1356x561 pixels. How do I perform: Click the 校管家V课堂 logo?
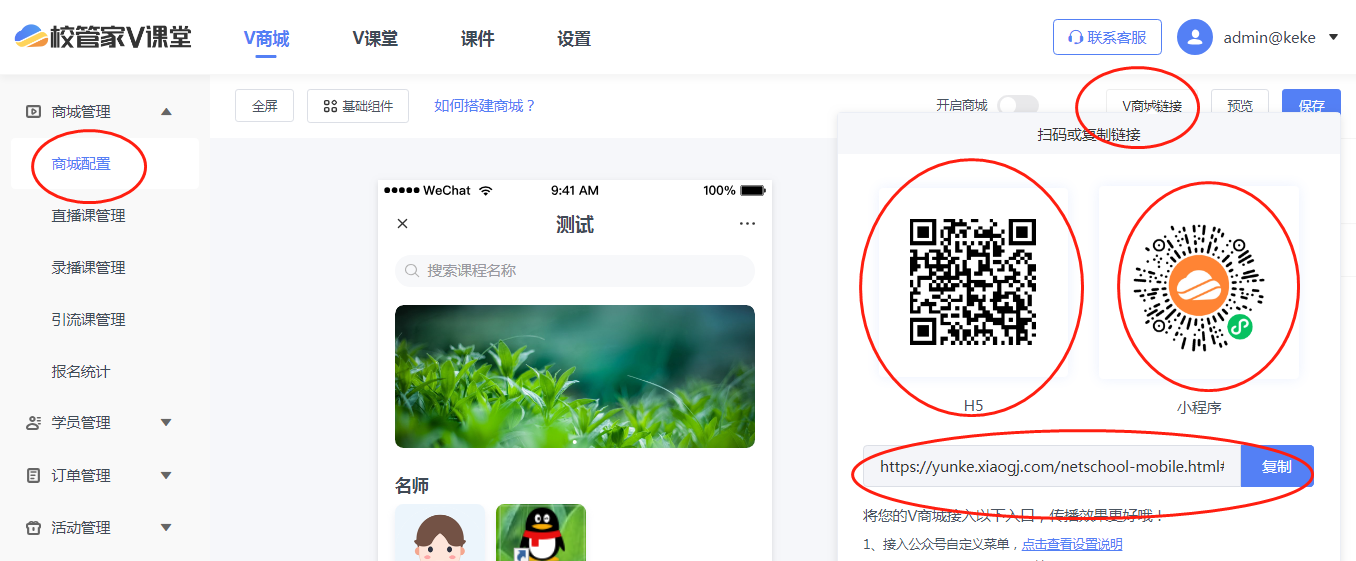(103, 37)
